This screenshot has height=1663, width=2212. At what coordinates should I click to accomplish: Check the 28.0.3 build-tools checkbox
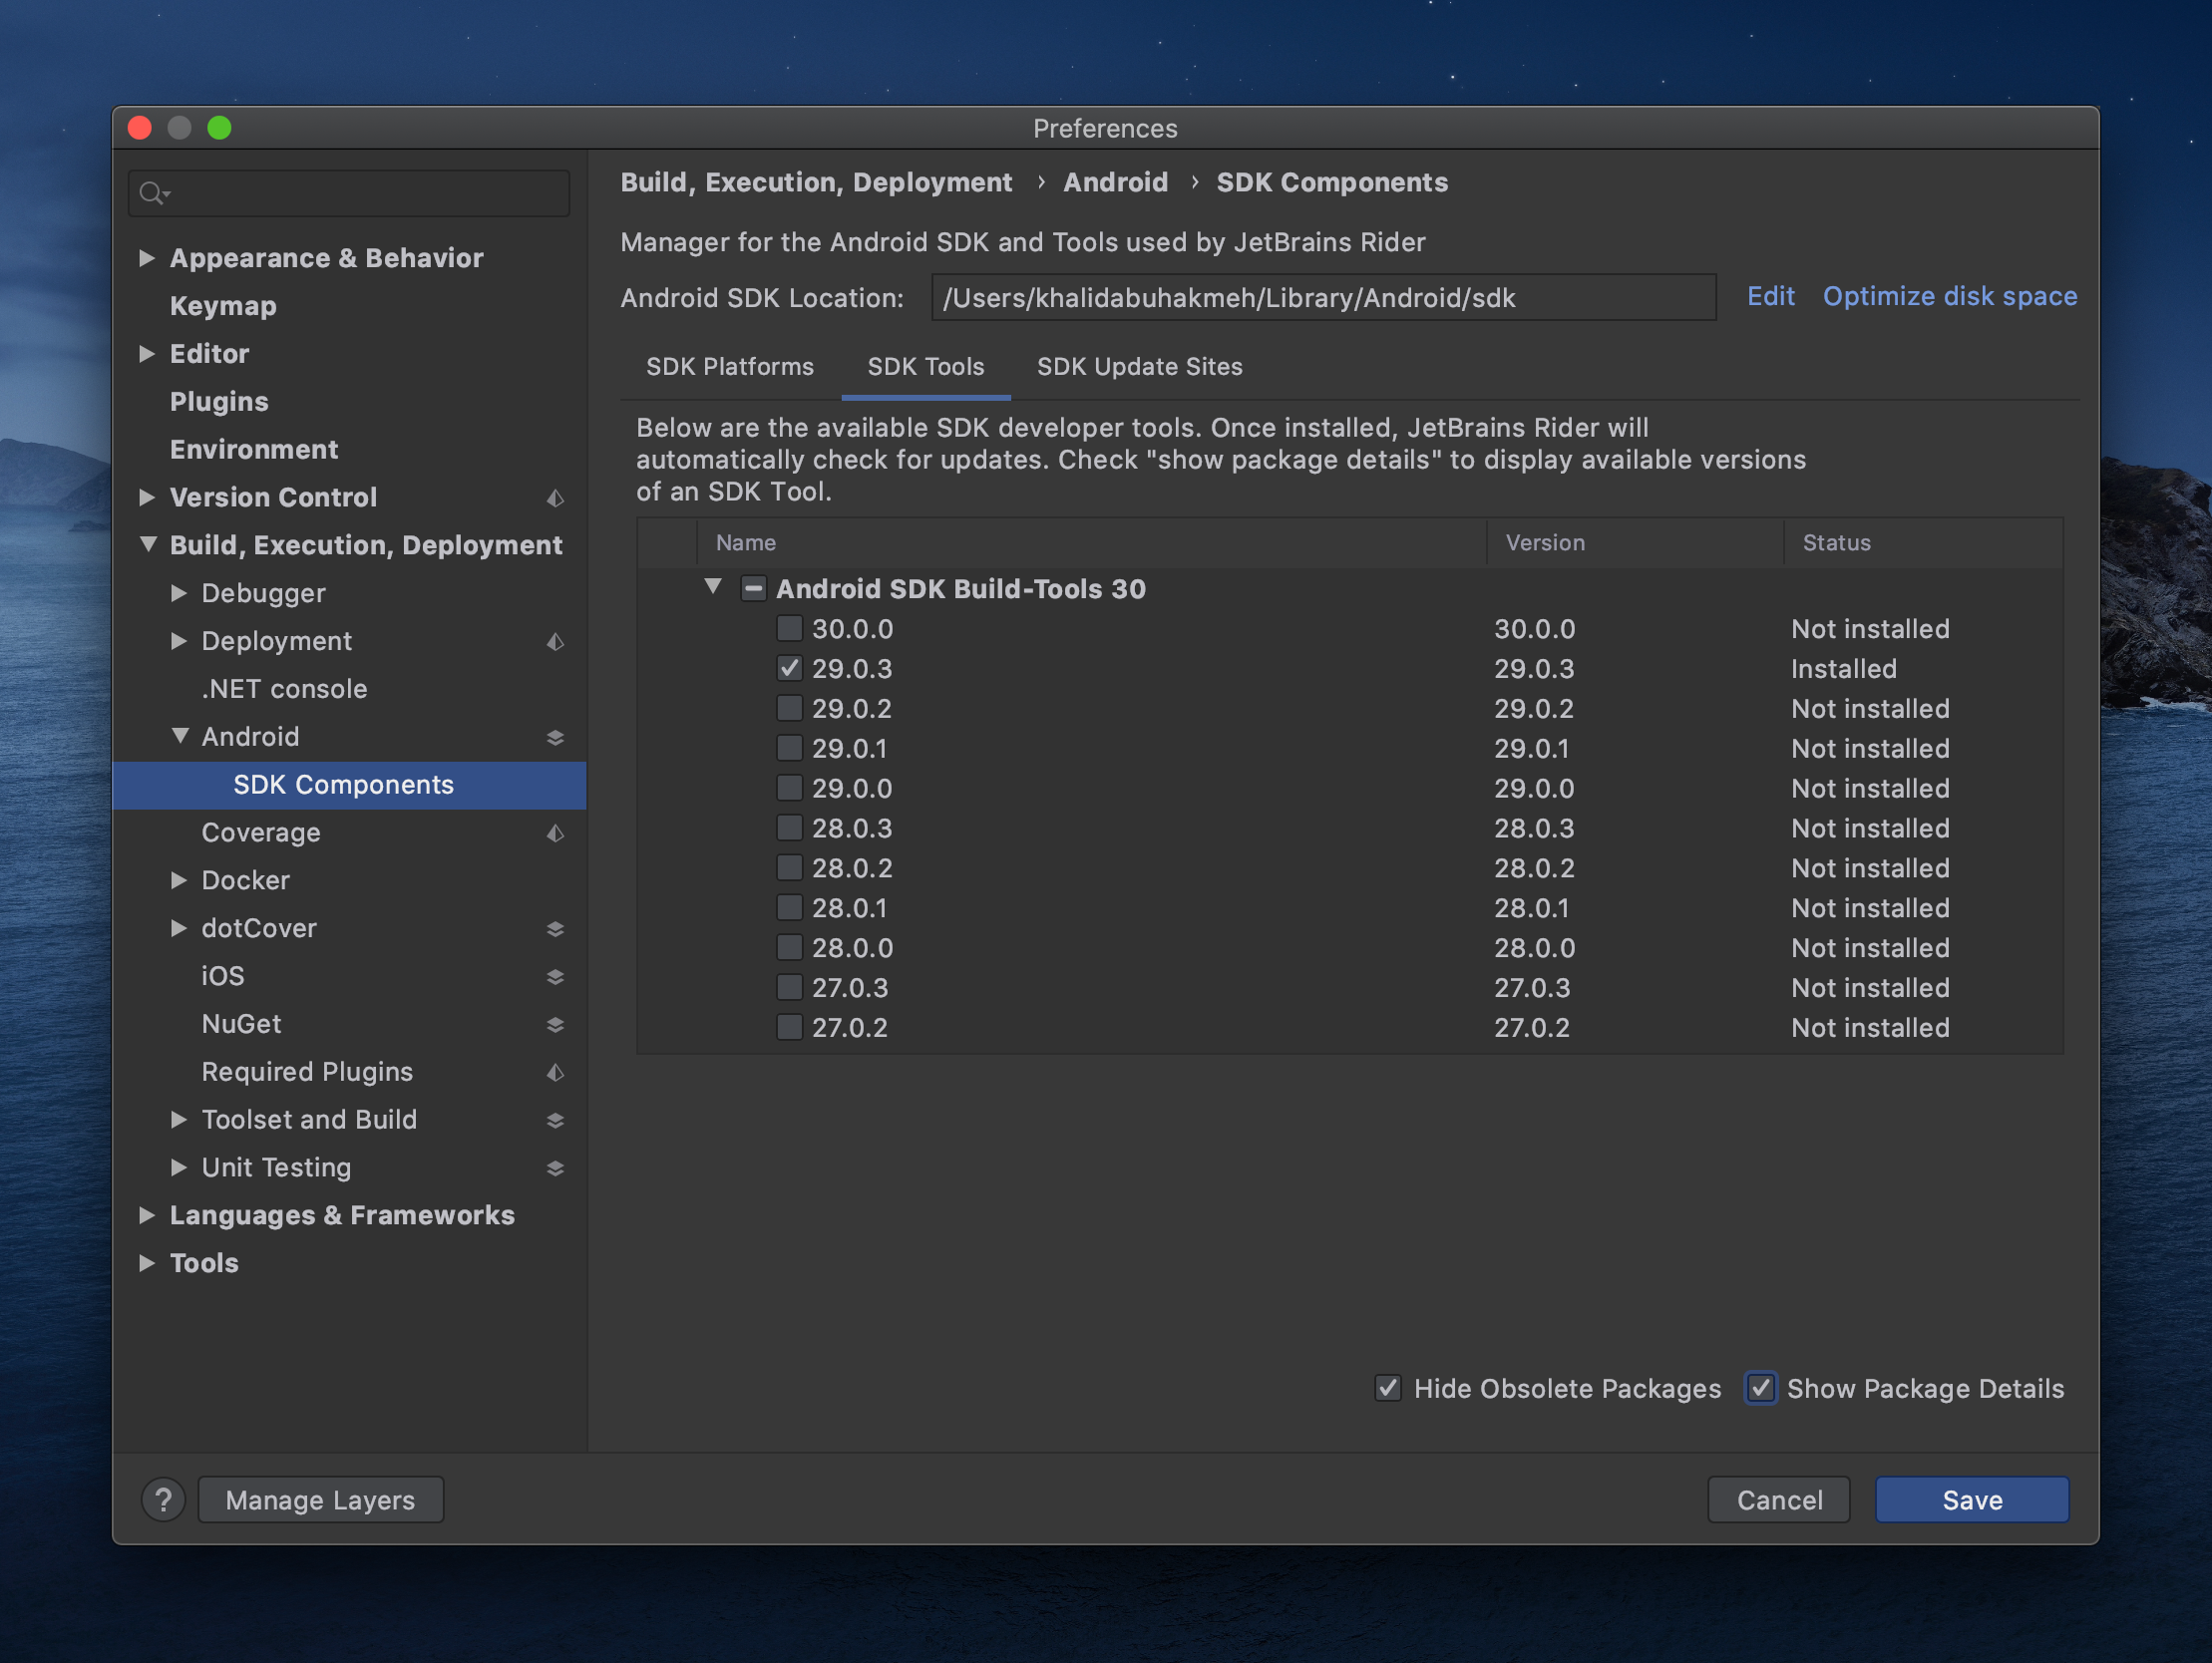tap(790, 828)
